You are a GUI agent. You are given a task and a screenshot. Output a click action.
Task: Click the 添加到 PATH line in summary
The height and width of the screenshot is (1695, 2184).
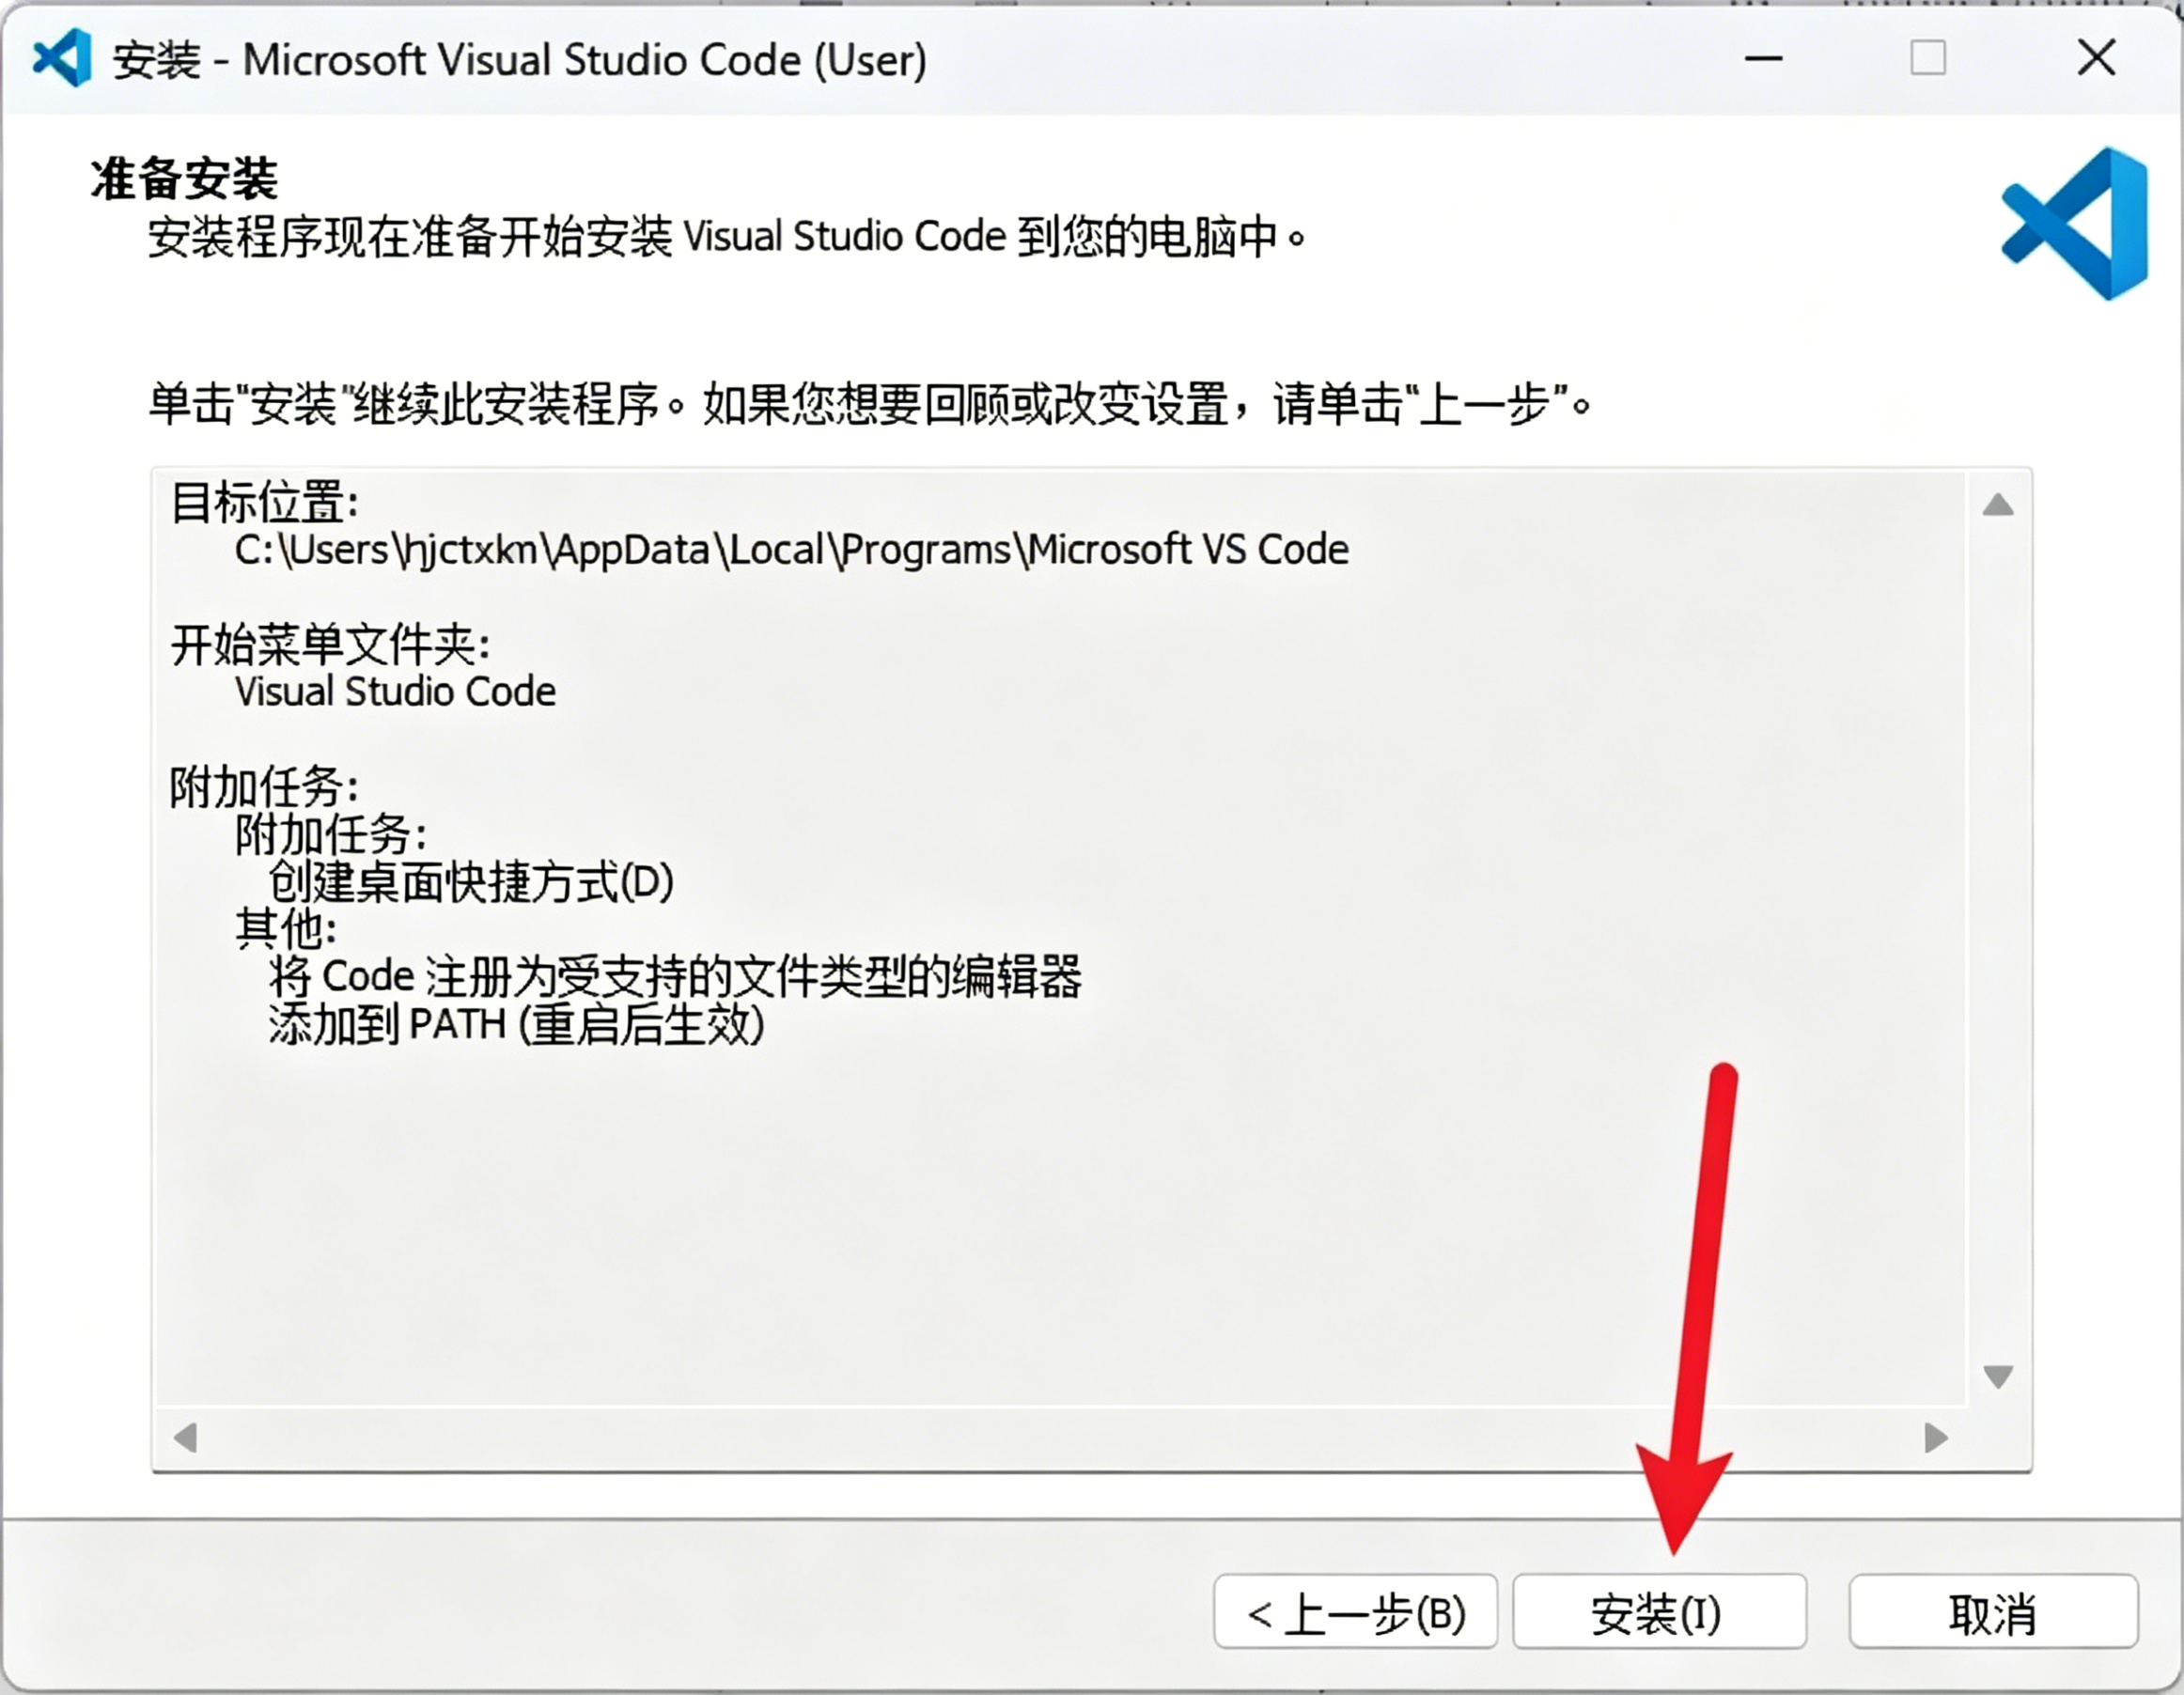516,1025
